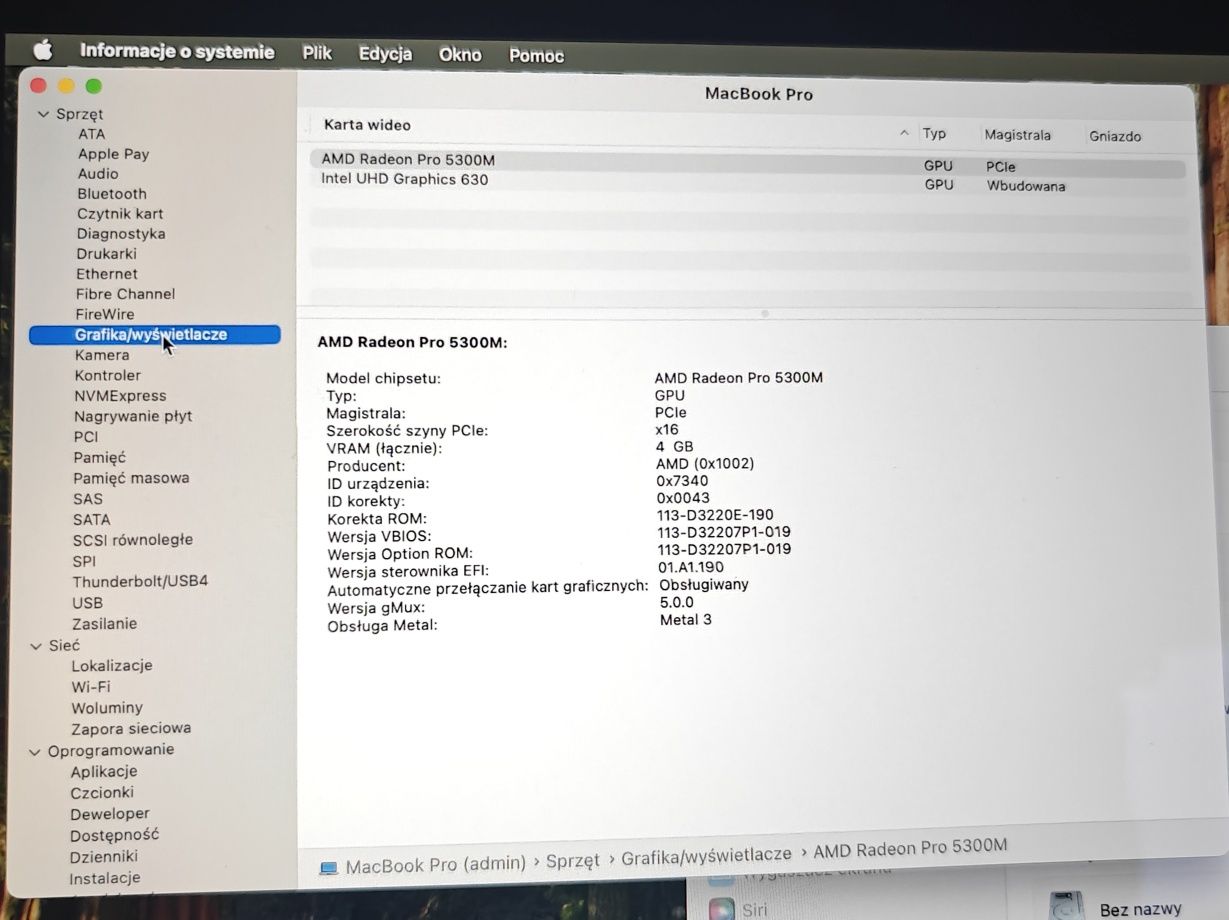Sort by the Gniazdo column header
This screenshot has height=920, width=1229.
pos(1115,136)
